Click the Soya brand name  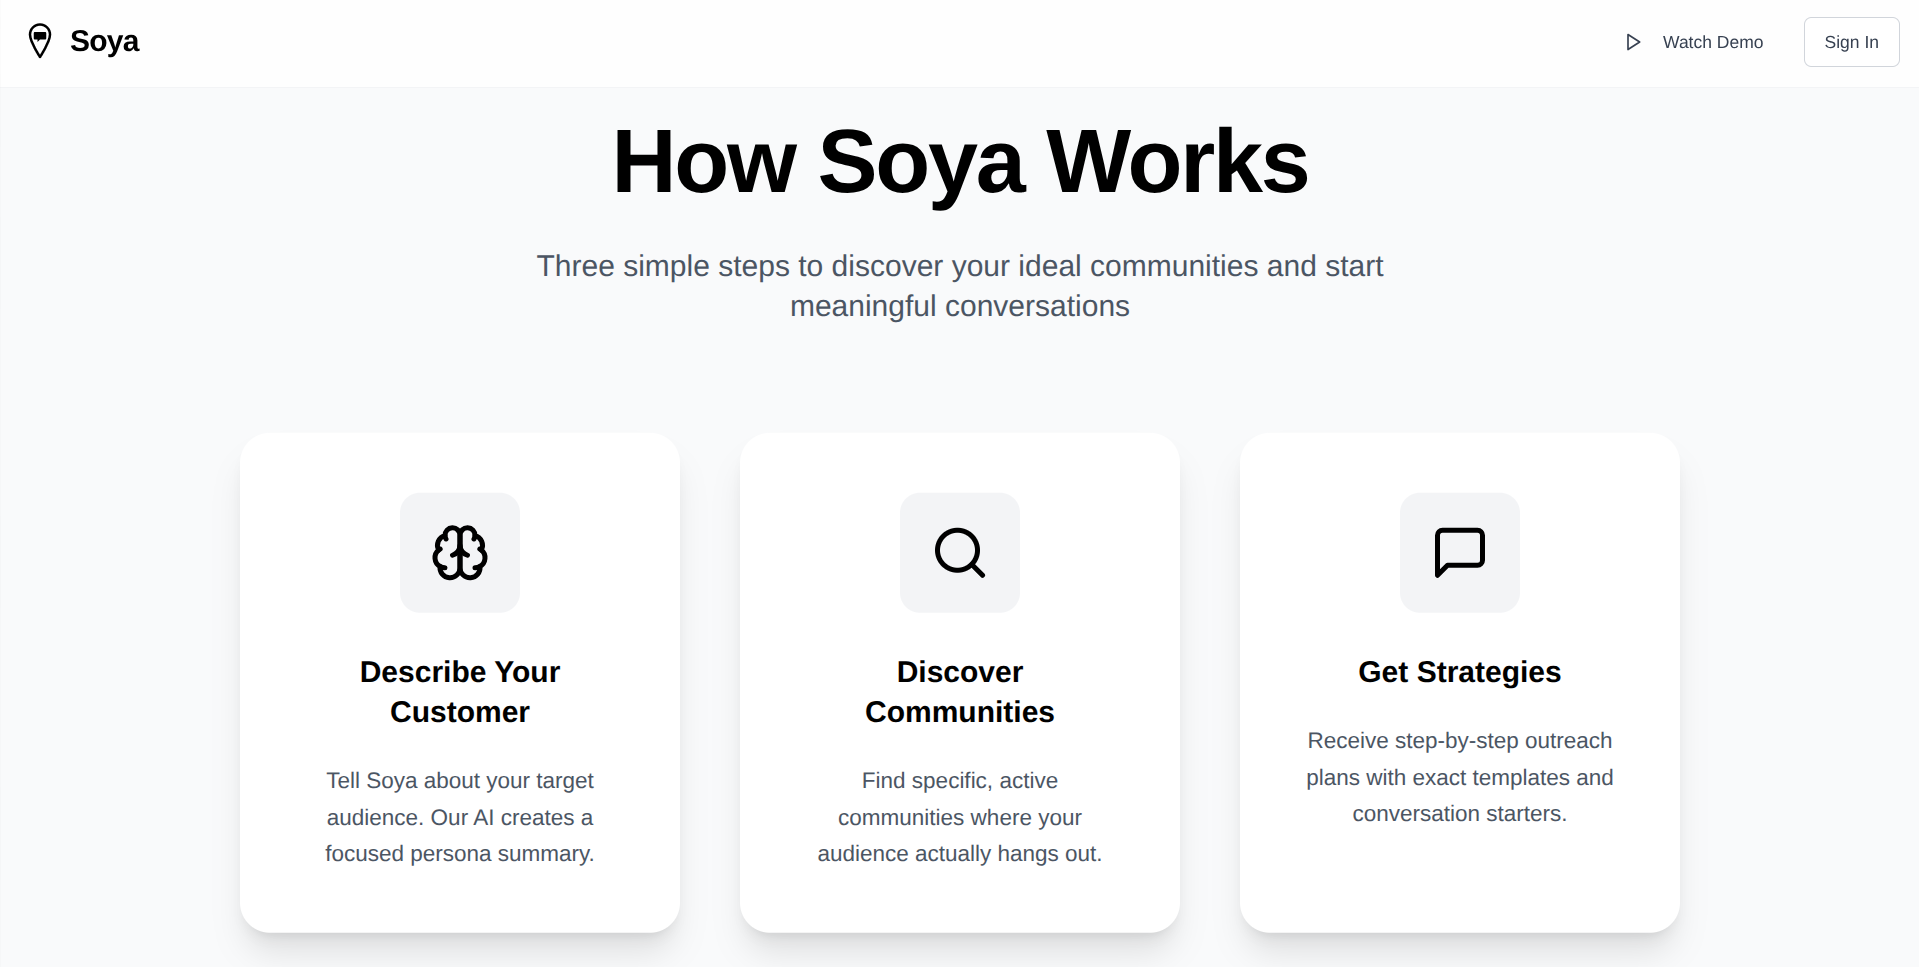(x=104, y=41)
